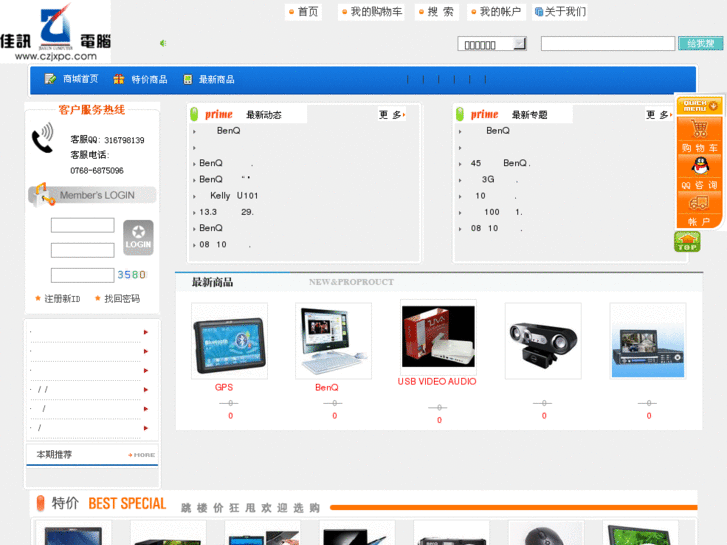727x545 pixels.
Task: Click the green prime icon in 最新动态
Action: click(194, 114)
